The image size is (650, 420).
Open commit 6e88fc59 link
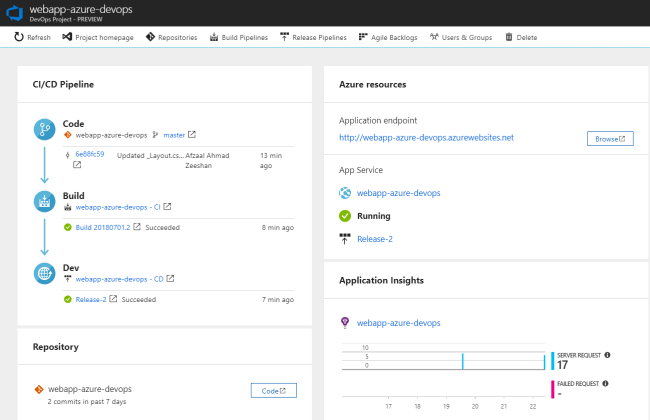coord(89,154)
